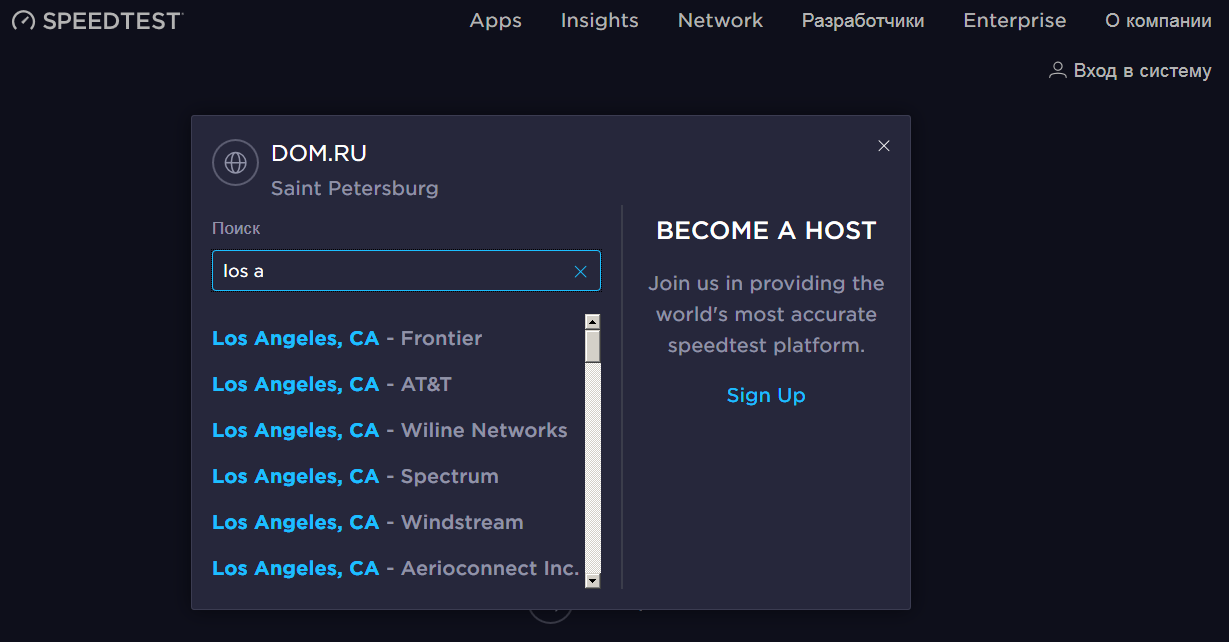Click the user profile icon
The height and width of the screenshot is (642, 1229).
(x=1057, y=70)
